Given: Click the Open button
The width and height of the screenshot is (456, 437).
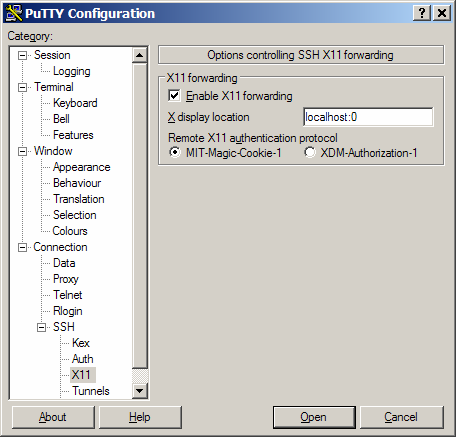Looking at the screenshot, I should pos(314,417).
